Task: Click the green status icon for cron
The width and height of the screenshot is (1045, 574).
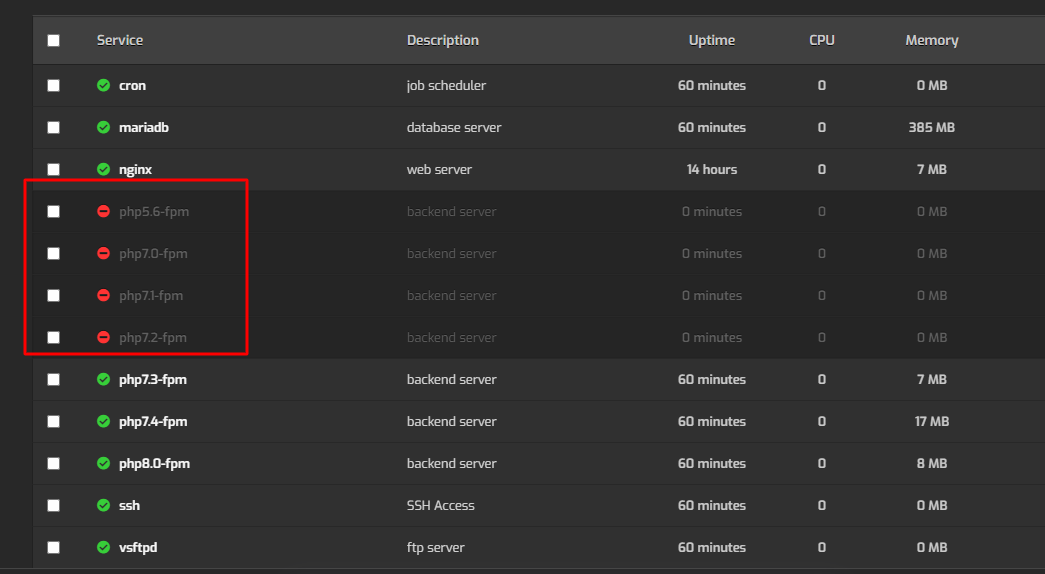Action: point(103,85)
